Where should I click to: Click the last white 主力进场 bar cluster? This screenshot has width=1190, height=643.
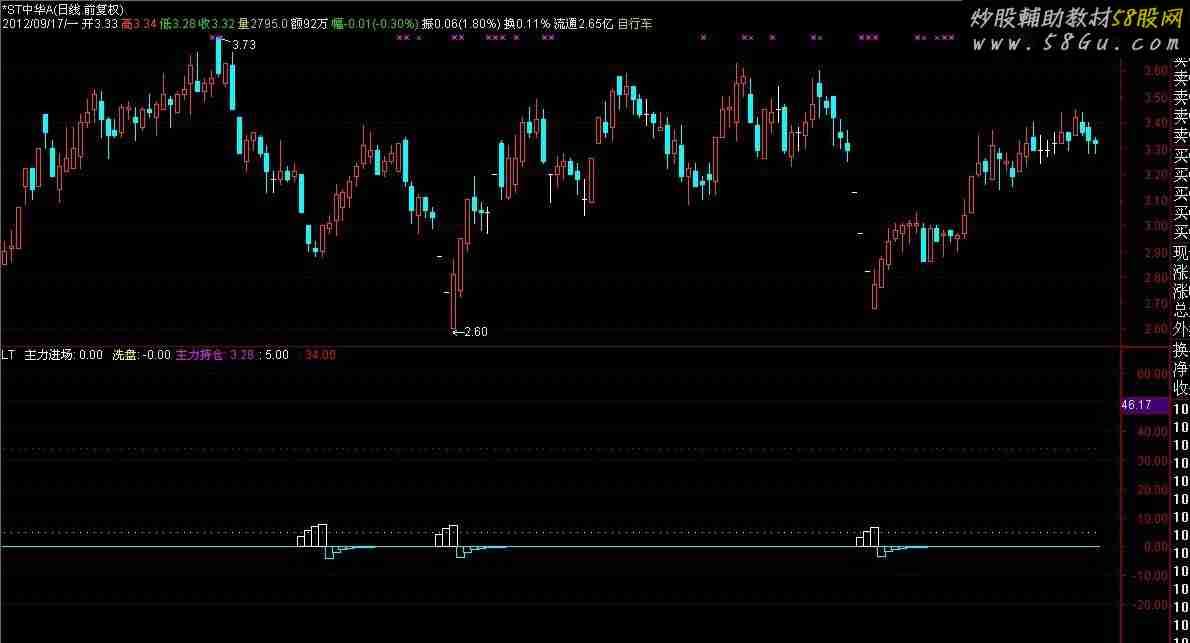(x=867, y=537)
